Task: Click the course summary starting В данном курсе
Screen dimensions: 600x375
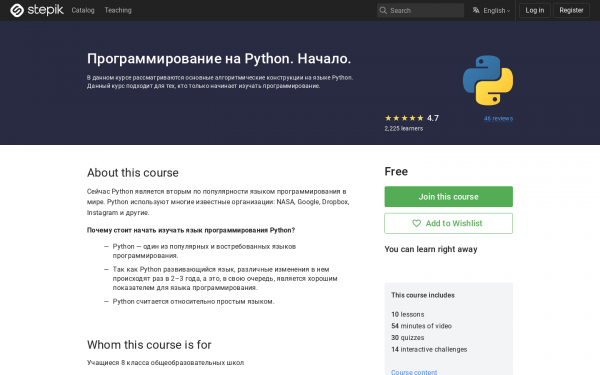Action: (x=220, y=82)
